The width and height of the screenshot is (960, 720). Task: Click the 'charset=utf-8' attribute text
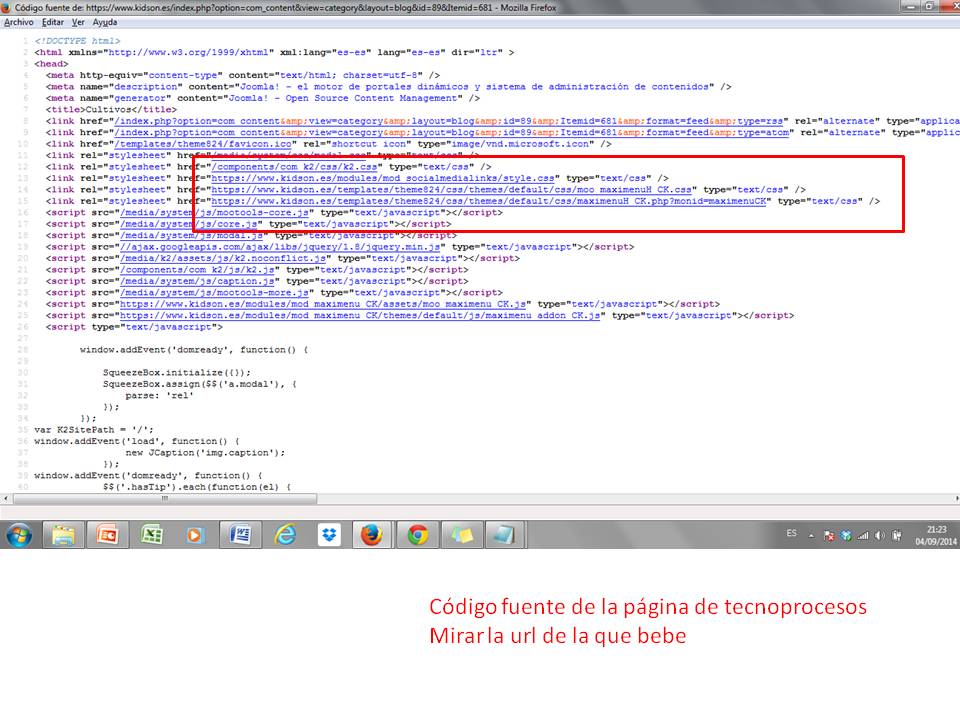[x=380, y=75]
